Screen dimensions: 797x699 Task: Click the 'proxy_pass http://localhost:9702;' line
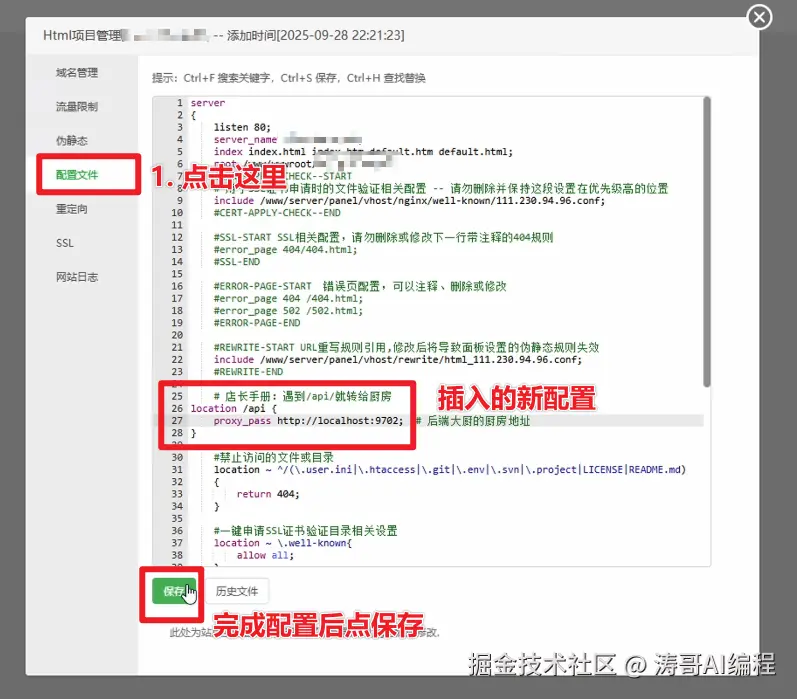308,420
